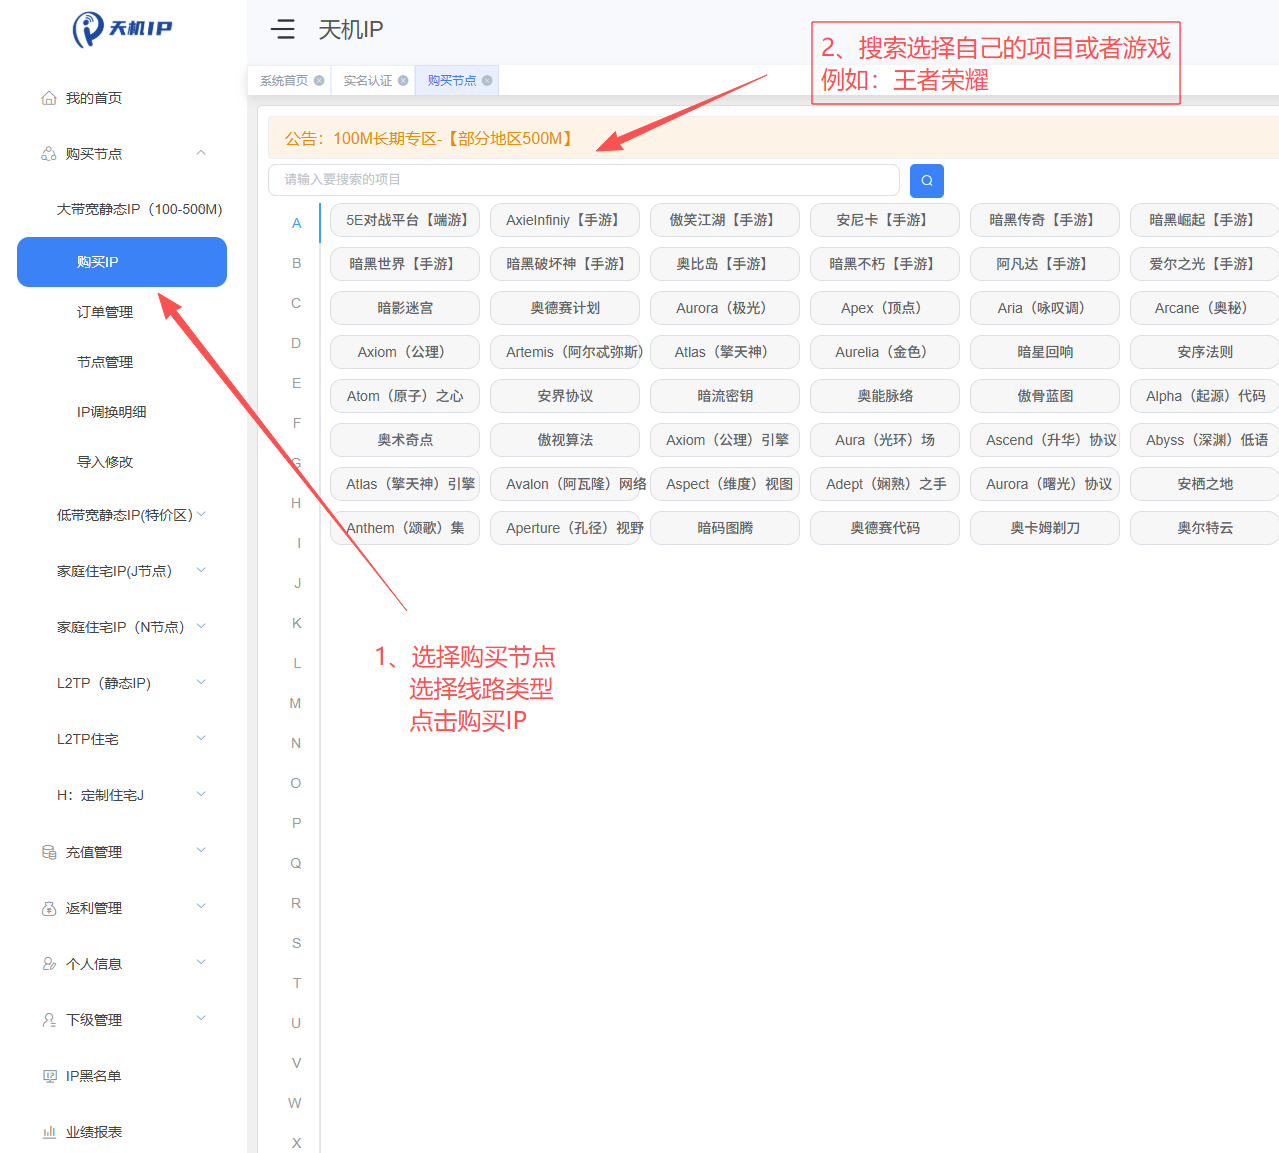Close the 系统首页 tab
1279x1153 pixels.
click(319, 80)
